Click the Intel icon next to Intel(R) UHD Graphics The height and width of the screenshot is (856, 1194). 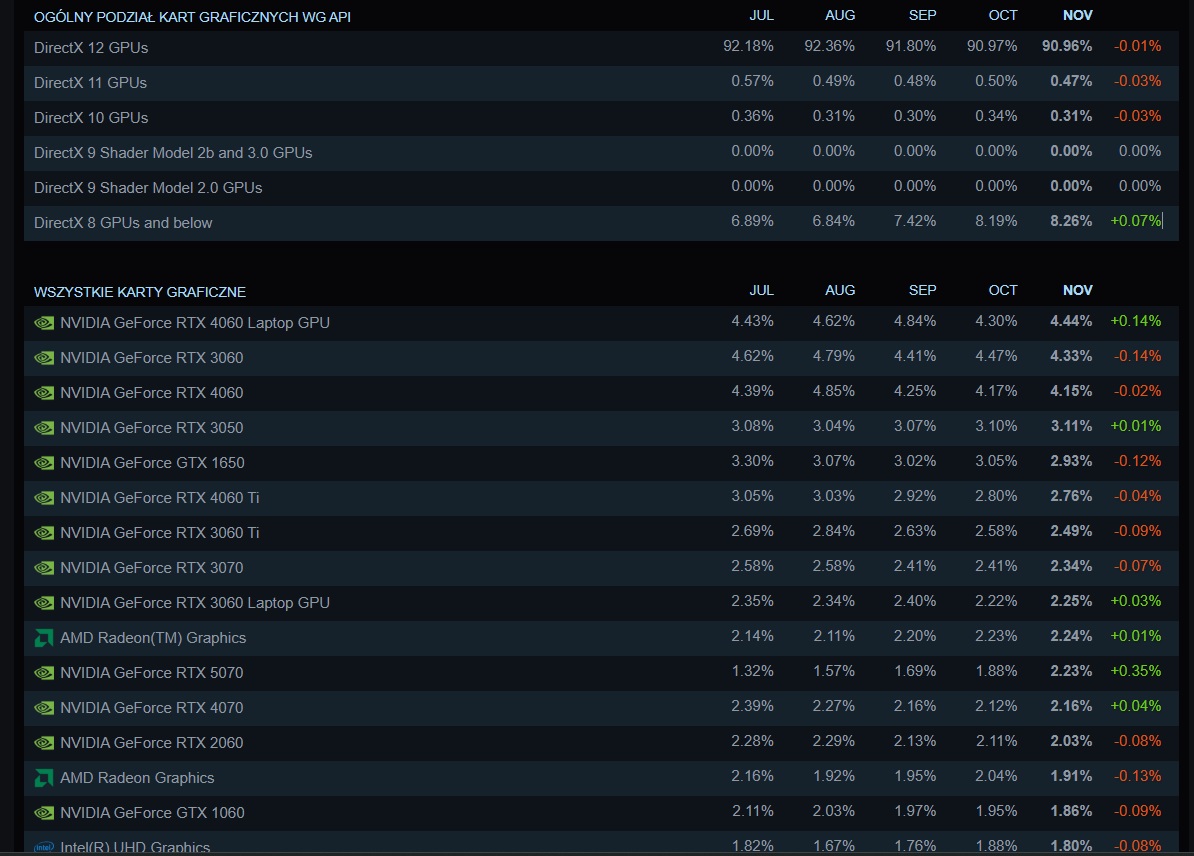point(44,847)
